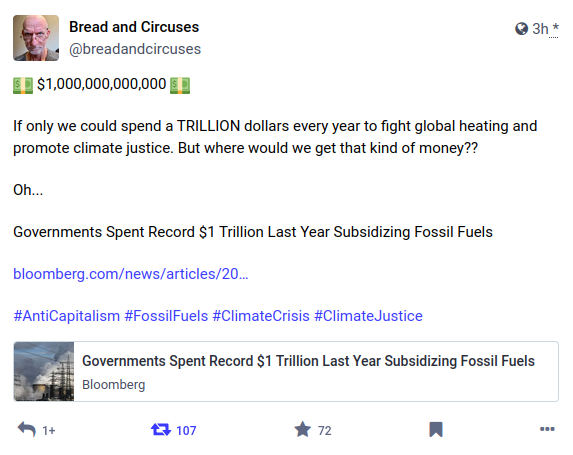Click the edited asterisk marker

[555, 28]
